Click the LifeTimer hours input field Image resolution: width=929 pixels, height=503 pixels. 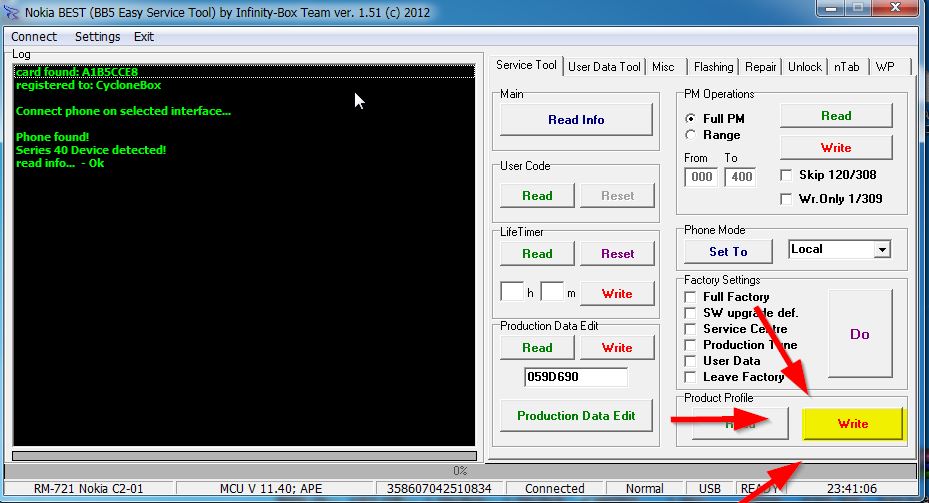(512, 292)
